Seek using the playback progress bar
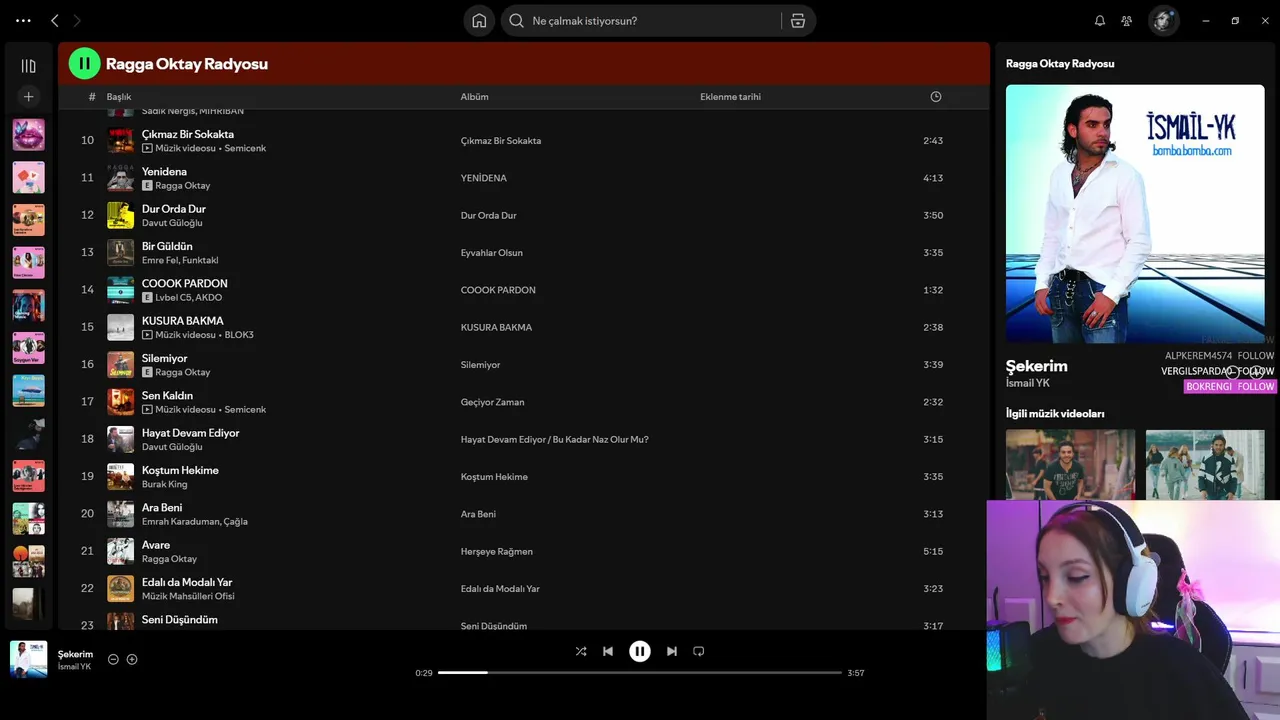The width and height of the screenshot is (1280, 720). click(x=640, y=673)
